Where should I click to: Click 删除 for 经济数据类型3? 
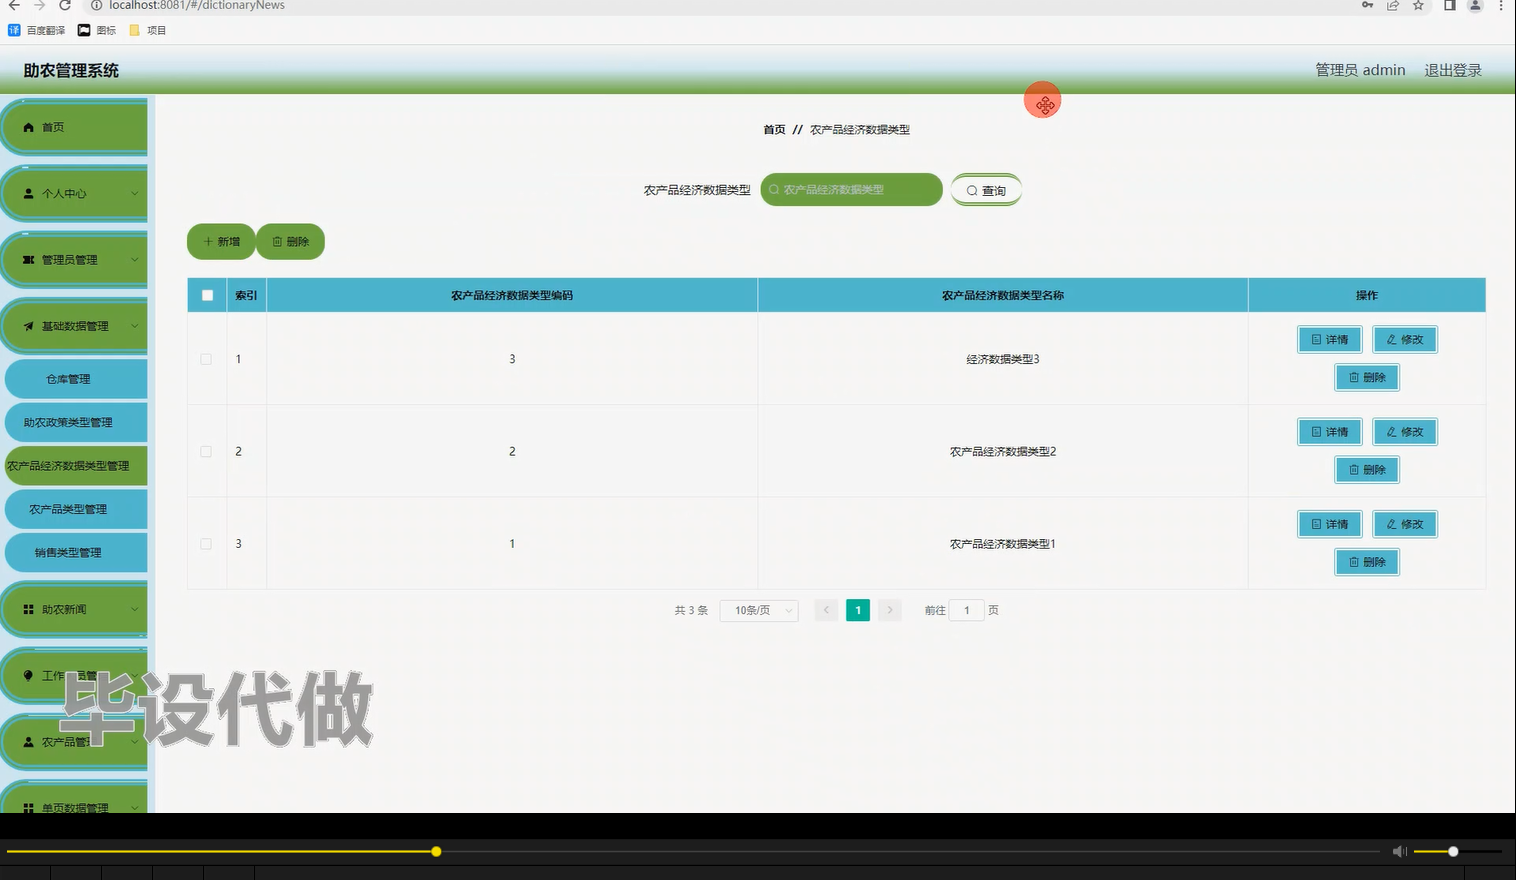1367,377
